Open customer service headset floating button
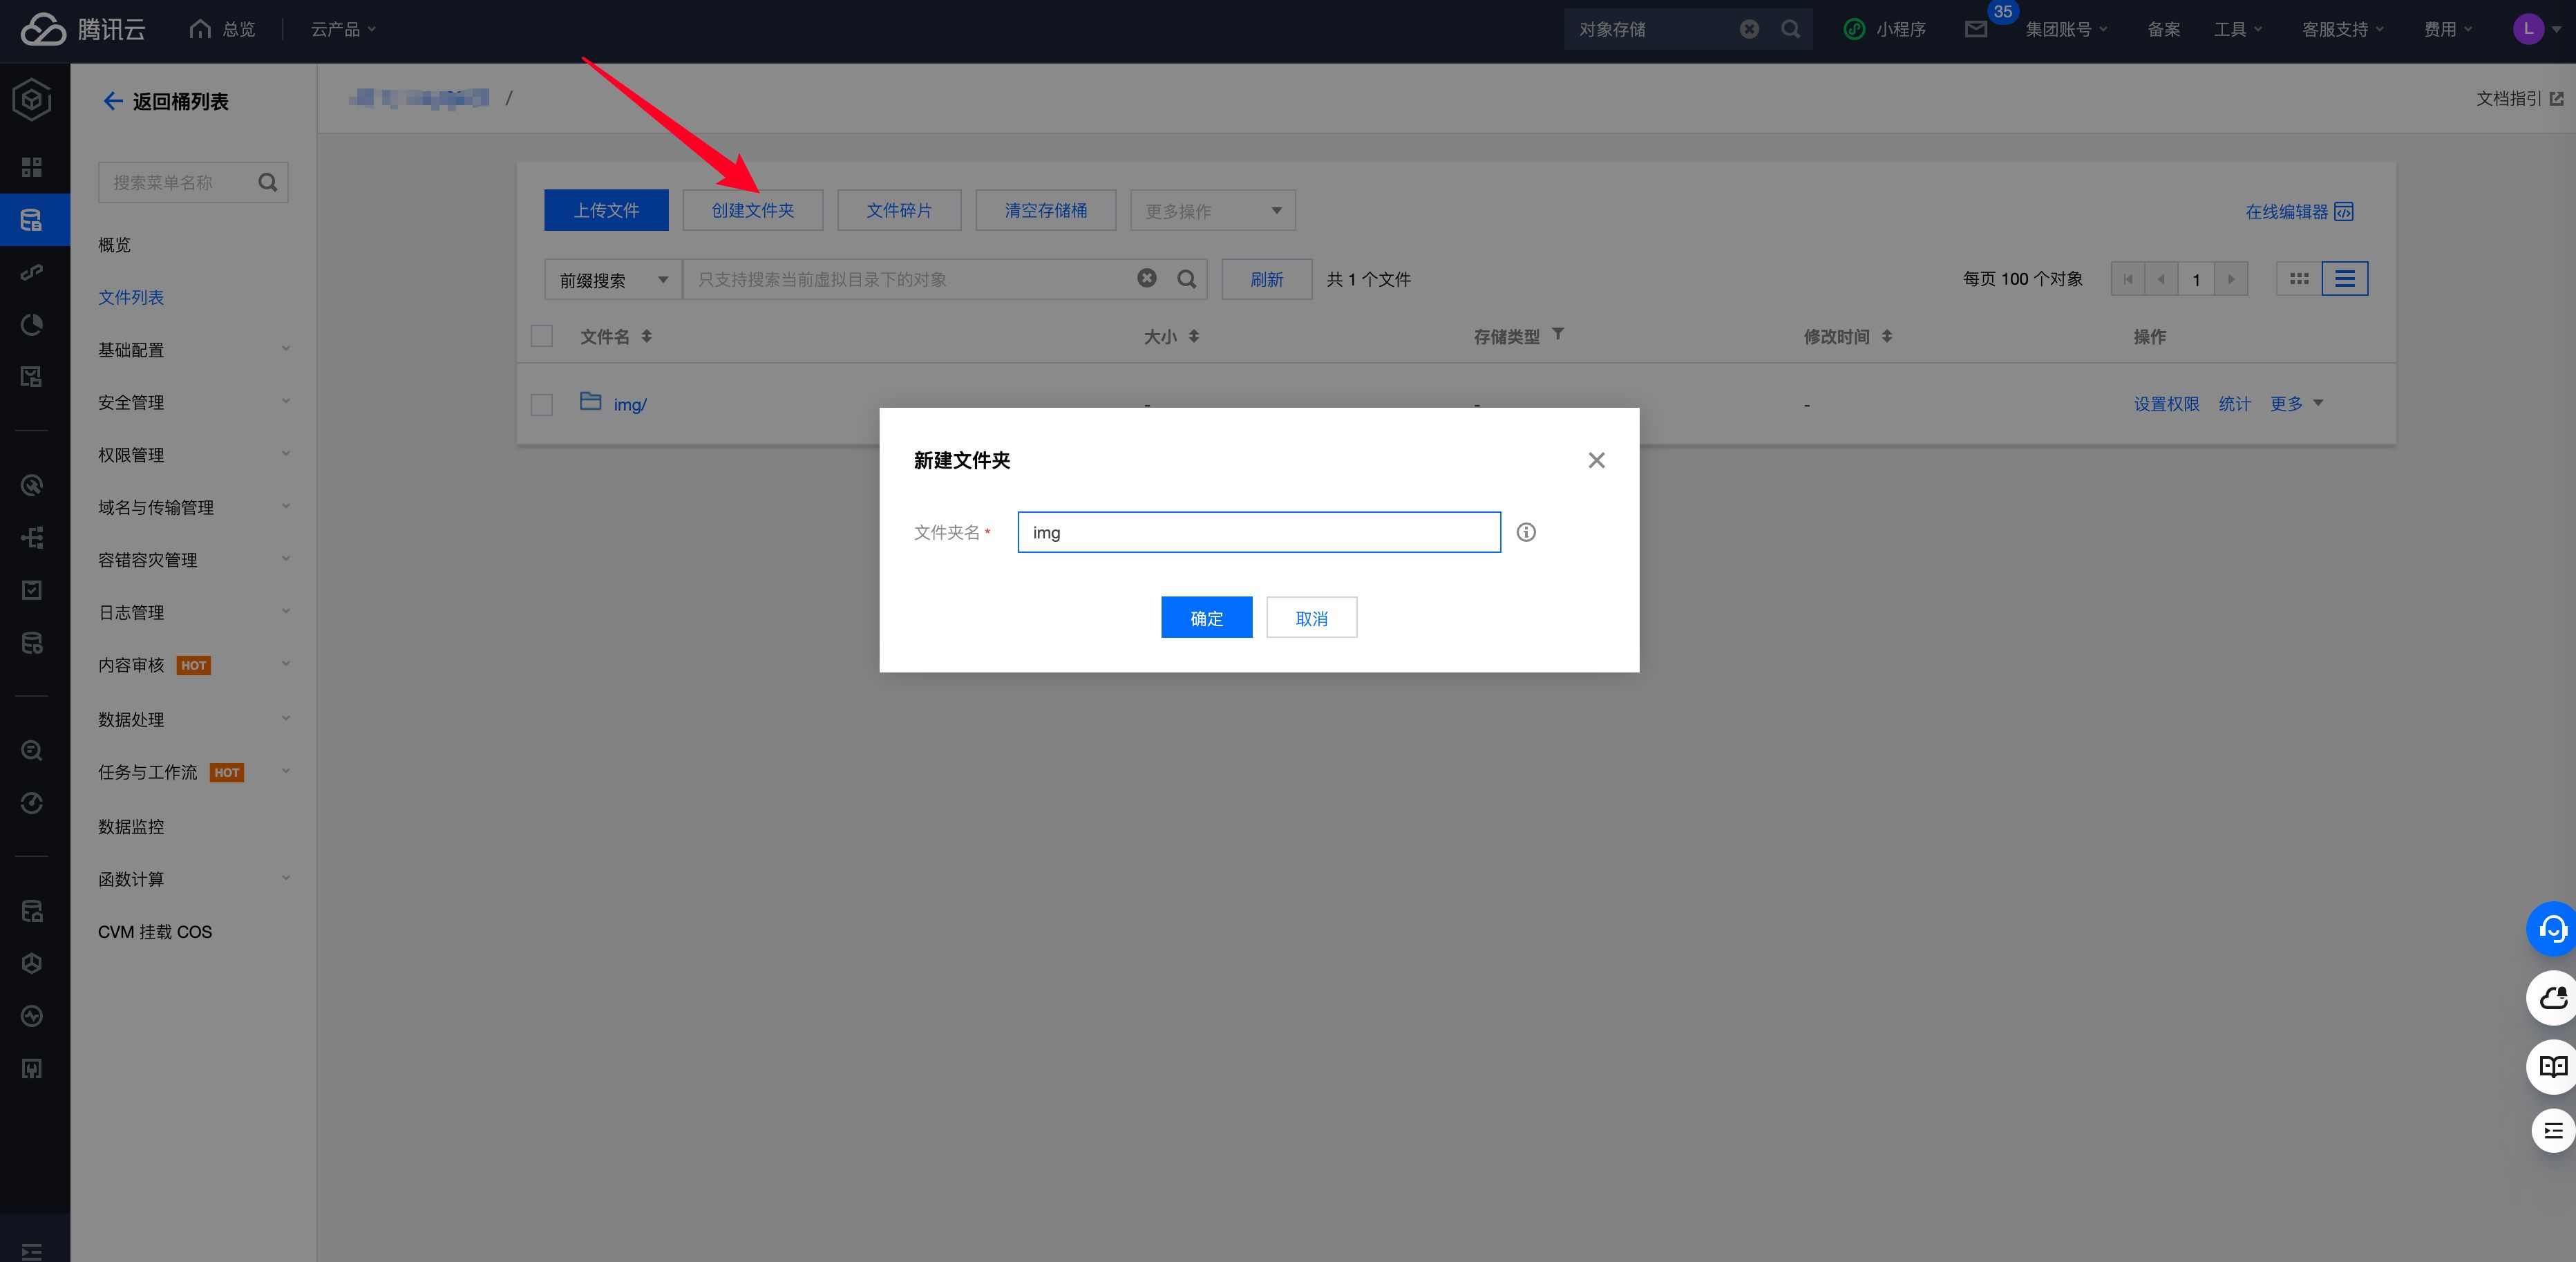This screenshot has height=1262, width=2576. (x=2552, y=929)
